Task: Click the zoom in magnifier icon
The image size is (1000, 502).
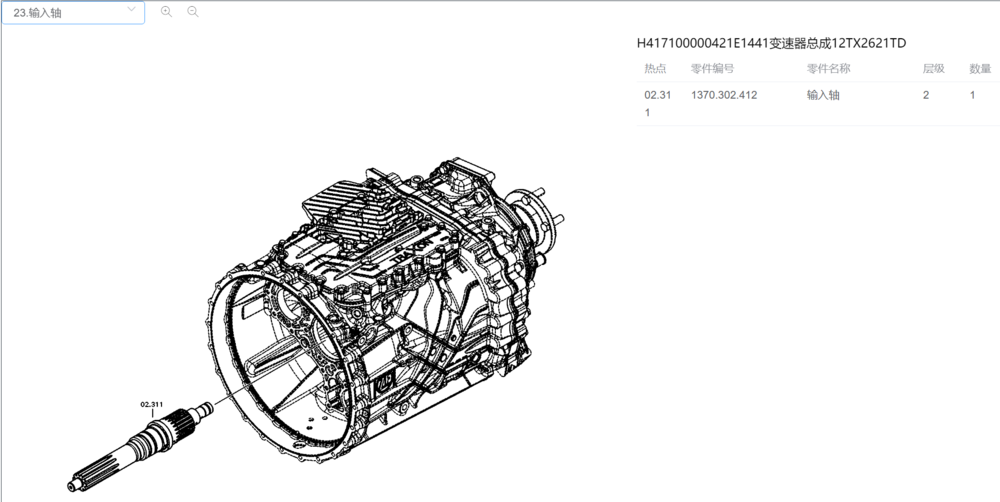Action: point(166,12)
